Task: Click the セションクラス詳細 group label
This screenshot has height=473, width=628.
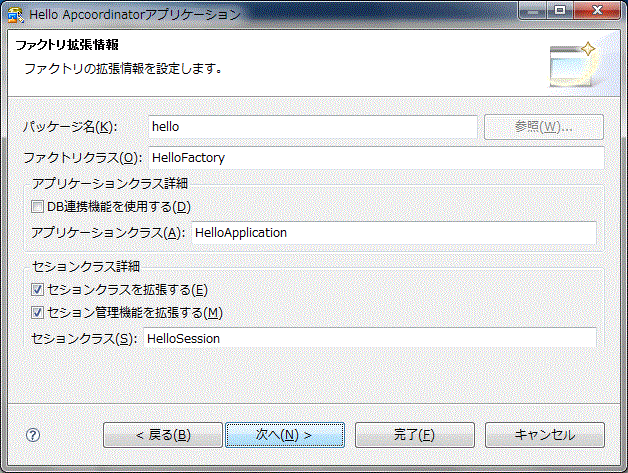Action: pos(86,266)
